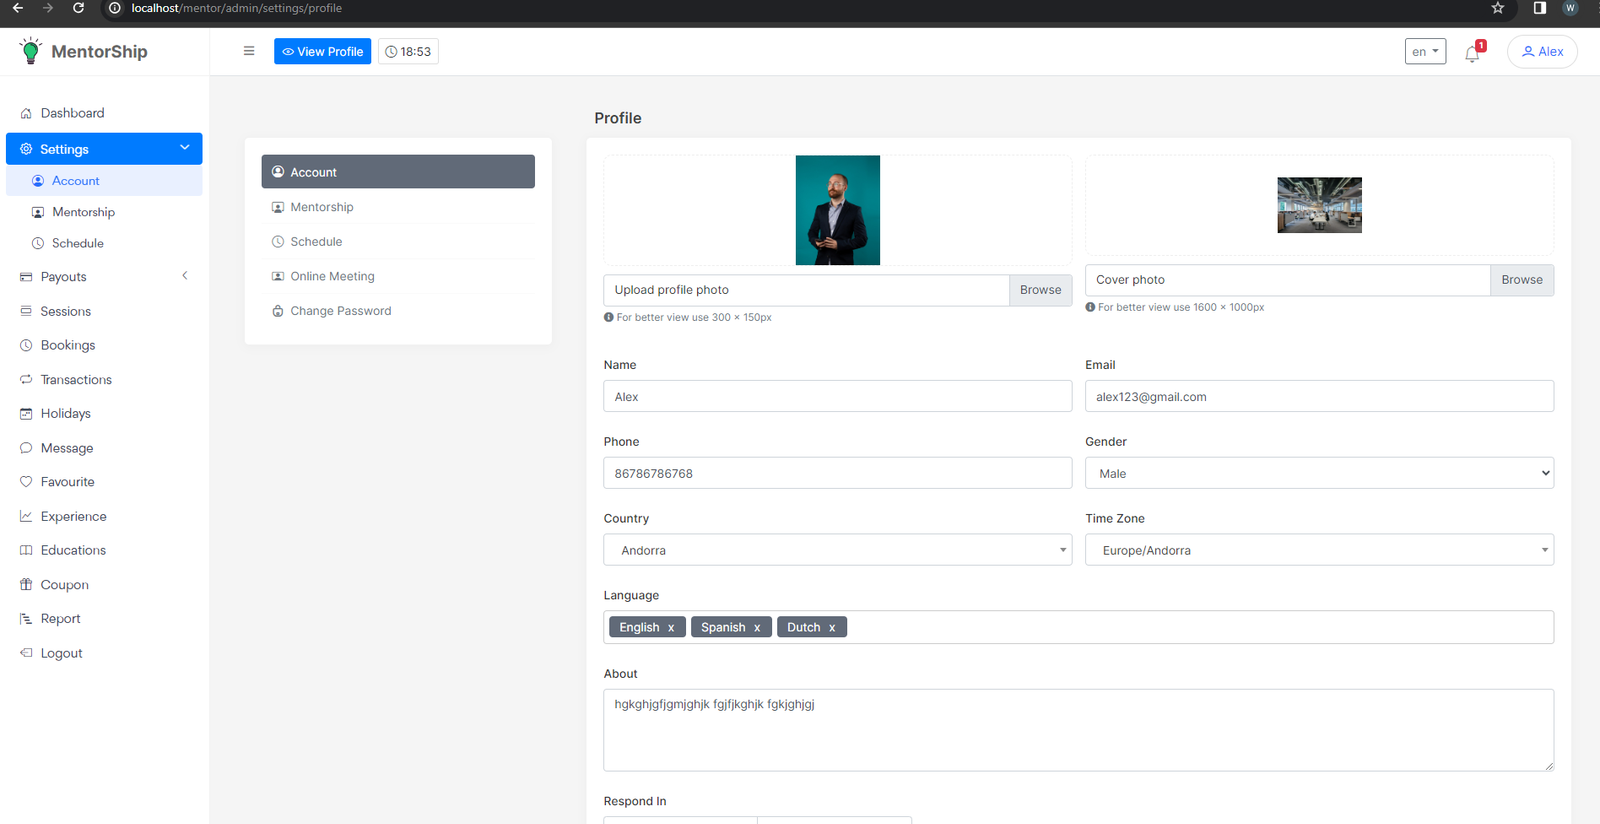Open the Online Meeting settings tab
Viewport: 1600px width, 824px height.
(332, 276)
